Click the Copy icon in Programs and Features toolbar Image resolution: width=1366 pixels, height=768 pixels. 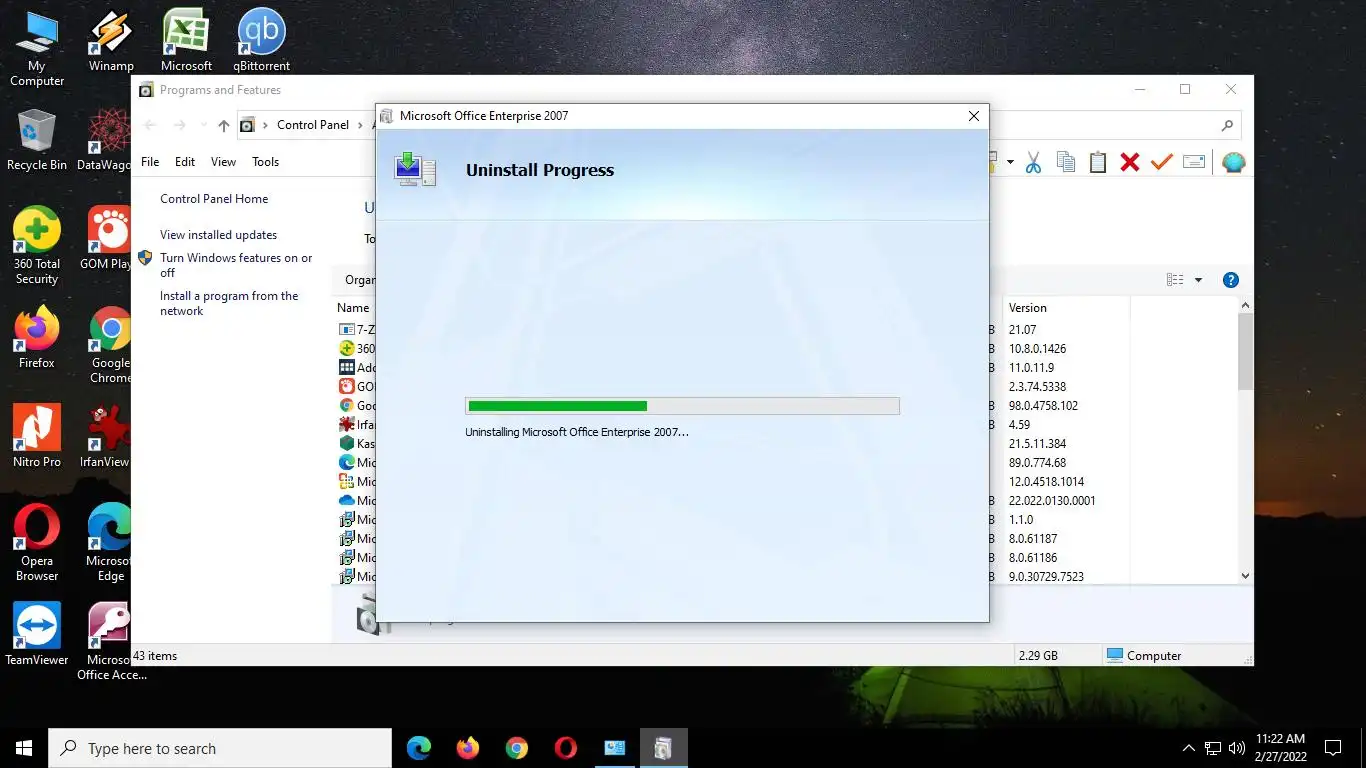(x=1066, y=162)
